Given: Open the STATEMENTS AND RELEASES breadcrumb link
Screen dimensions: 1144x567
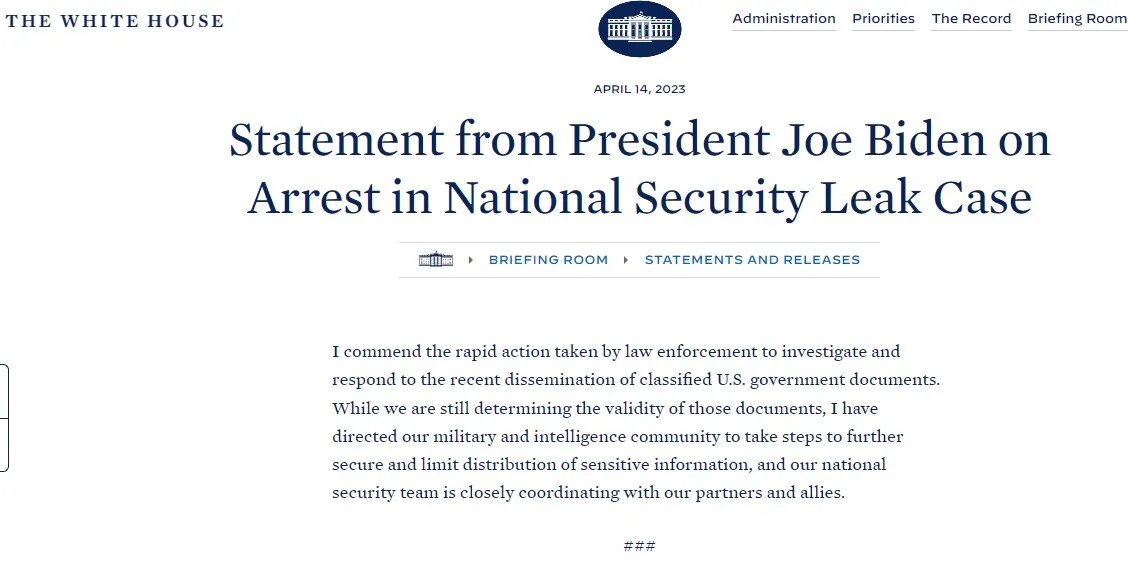Looking at the screenshot, I should point(752,260).
